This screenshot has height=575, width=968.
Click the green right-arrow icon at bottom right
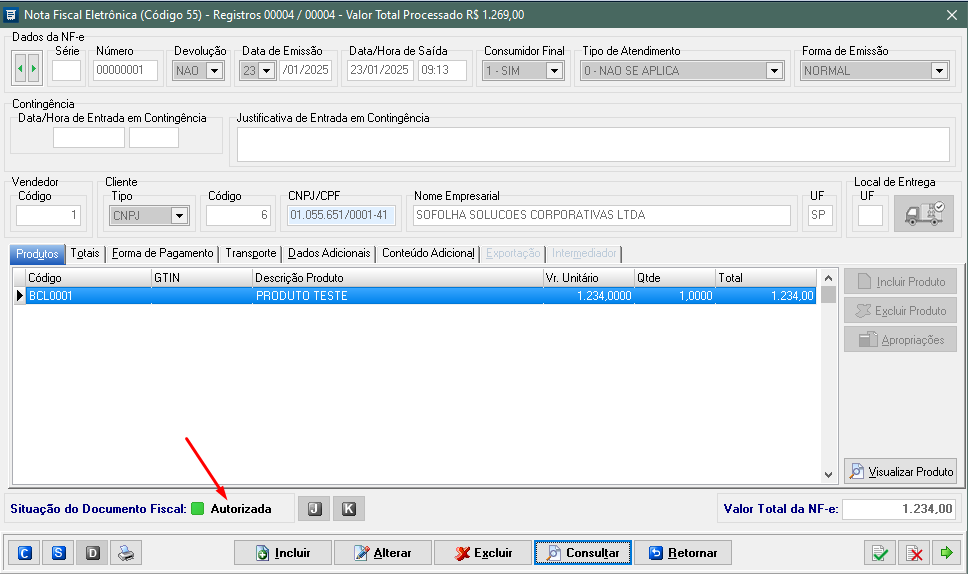click(x=945, y=552)
